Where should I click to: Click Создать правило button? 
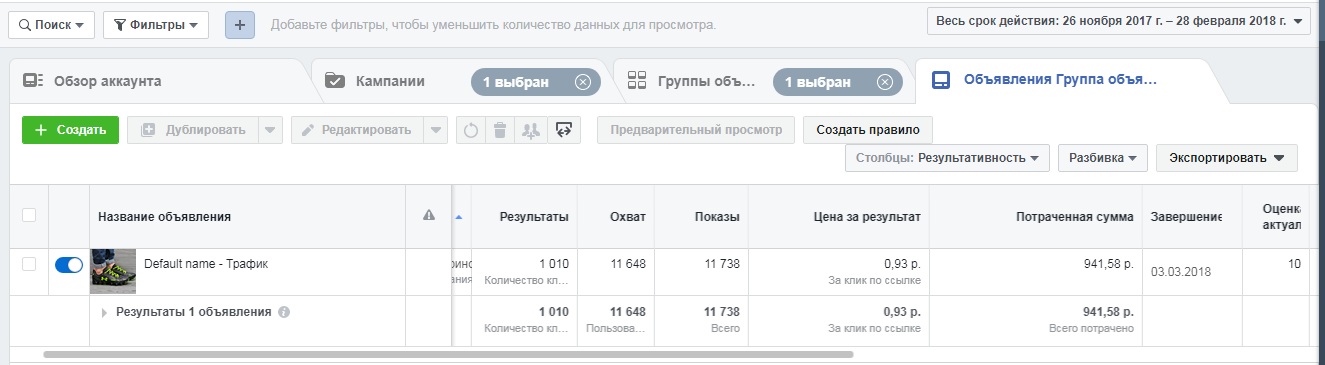[867, 130]
